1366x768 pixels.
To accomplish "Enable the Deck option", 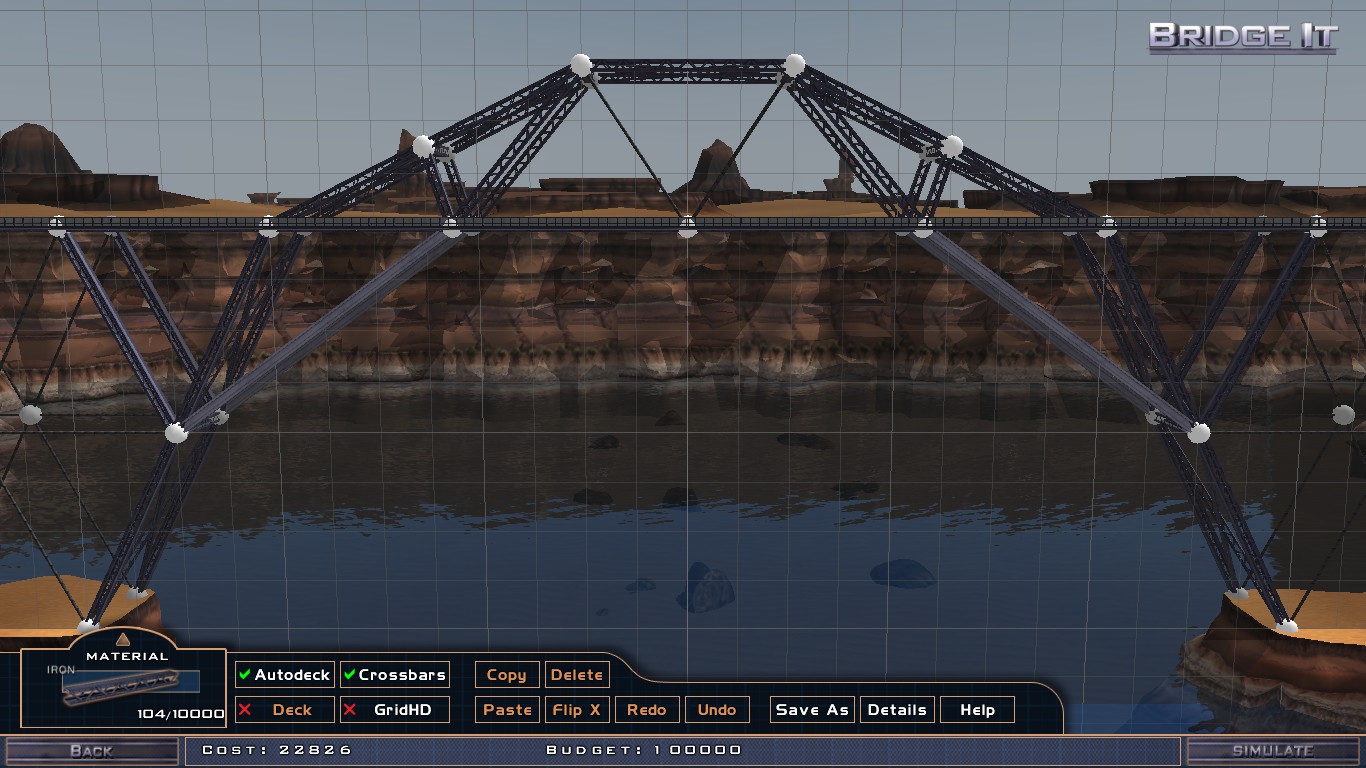I will coord(285,710).
